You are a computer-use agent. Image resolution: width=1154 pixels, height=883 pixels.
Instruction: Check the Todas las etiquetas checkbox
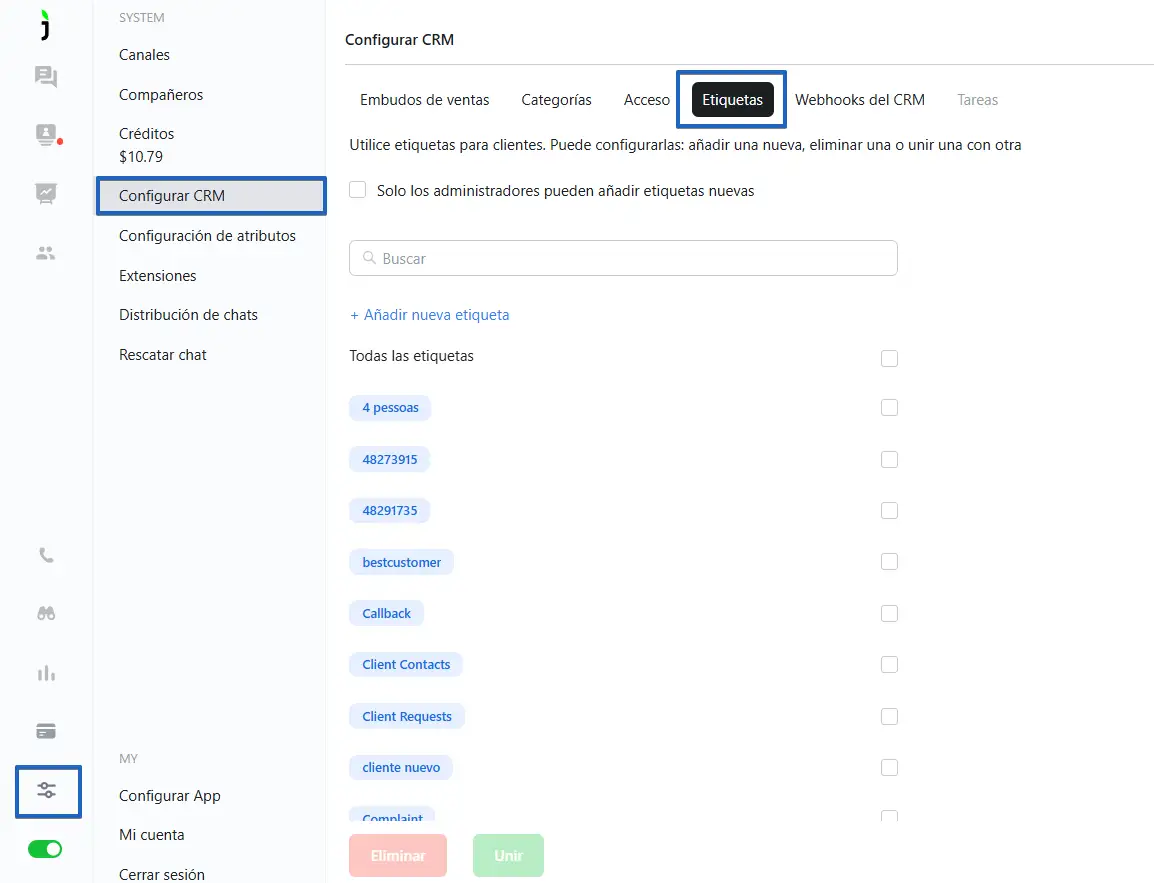[889, 358]
